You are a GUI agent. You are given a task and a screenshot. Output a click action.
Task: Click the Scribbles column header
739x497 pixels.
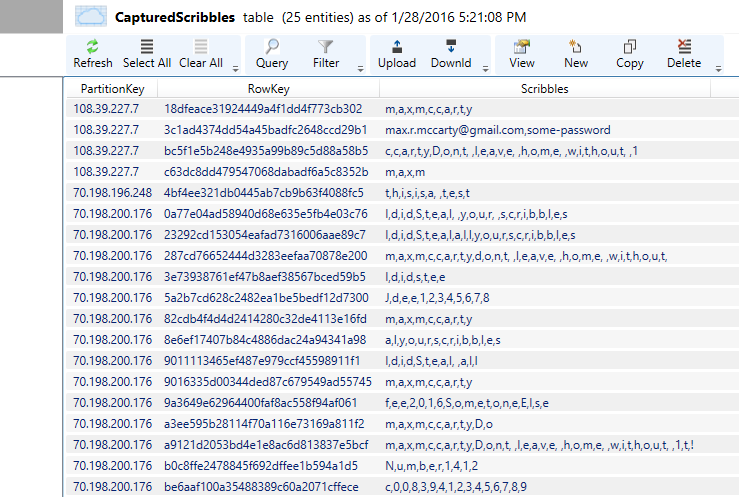coord(544,89)
